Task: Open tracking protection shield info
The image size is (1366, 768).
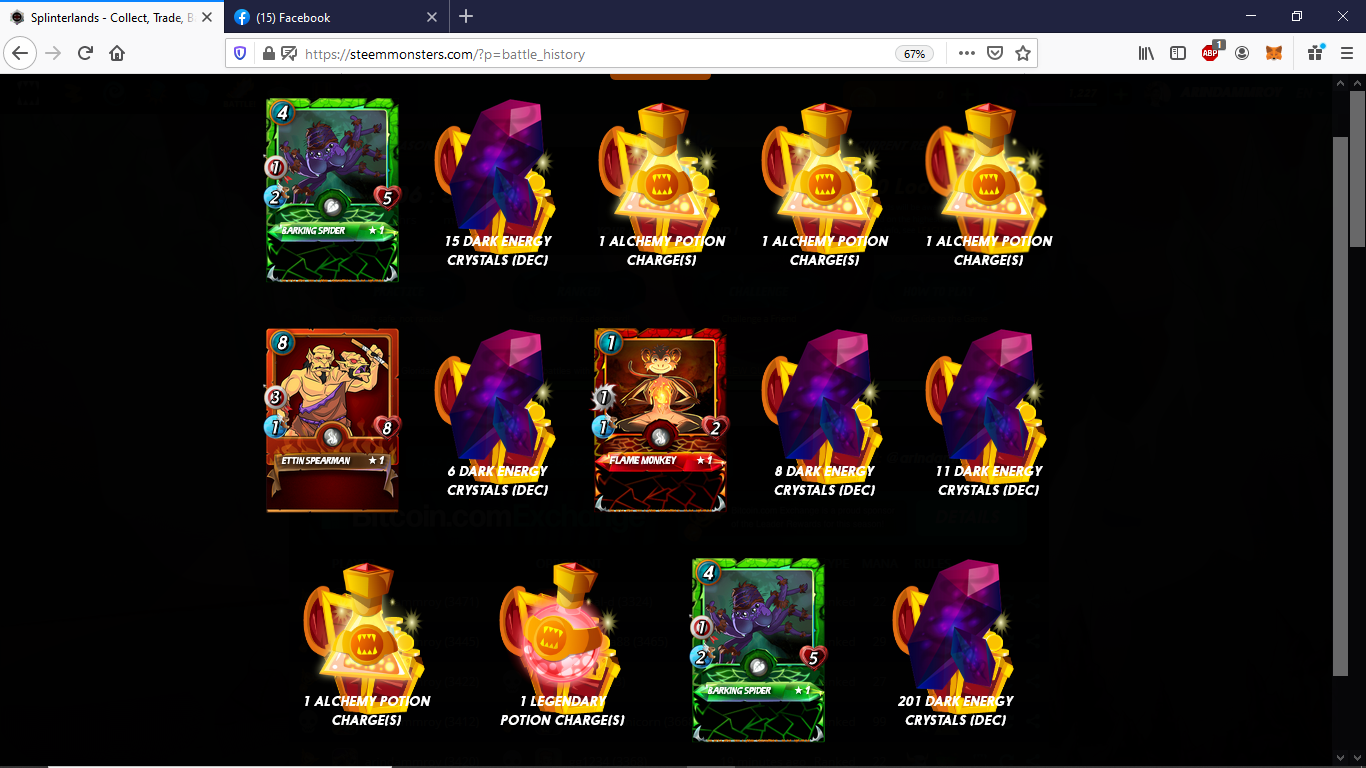Action: (x=240, y=54)
